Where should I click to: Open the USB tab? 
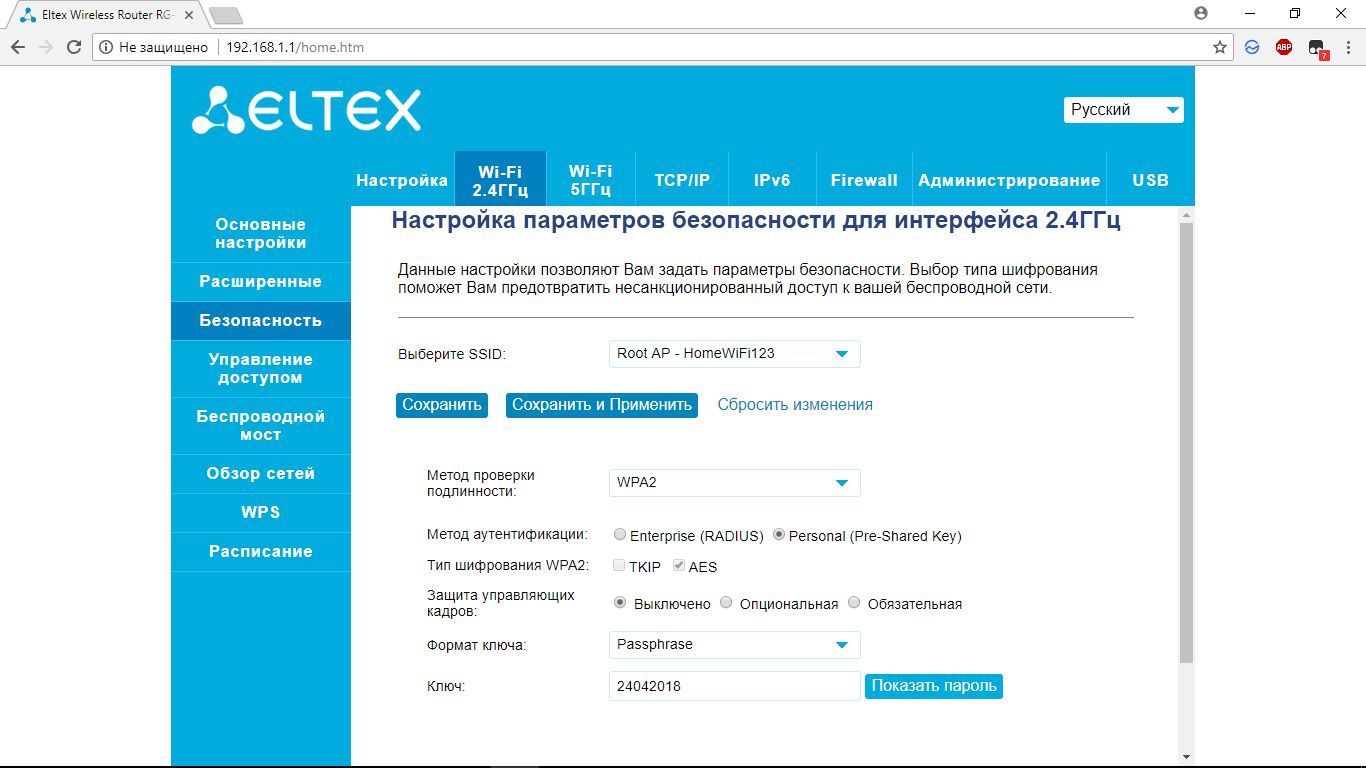1150,181
